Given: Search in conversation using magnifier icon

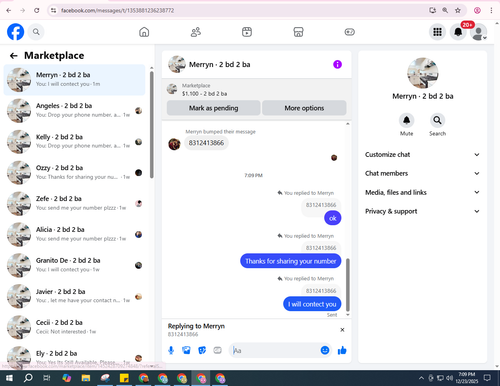Looking at the screenshot, I should coord(437,120).
